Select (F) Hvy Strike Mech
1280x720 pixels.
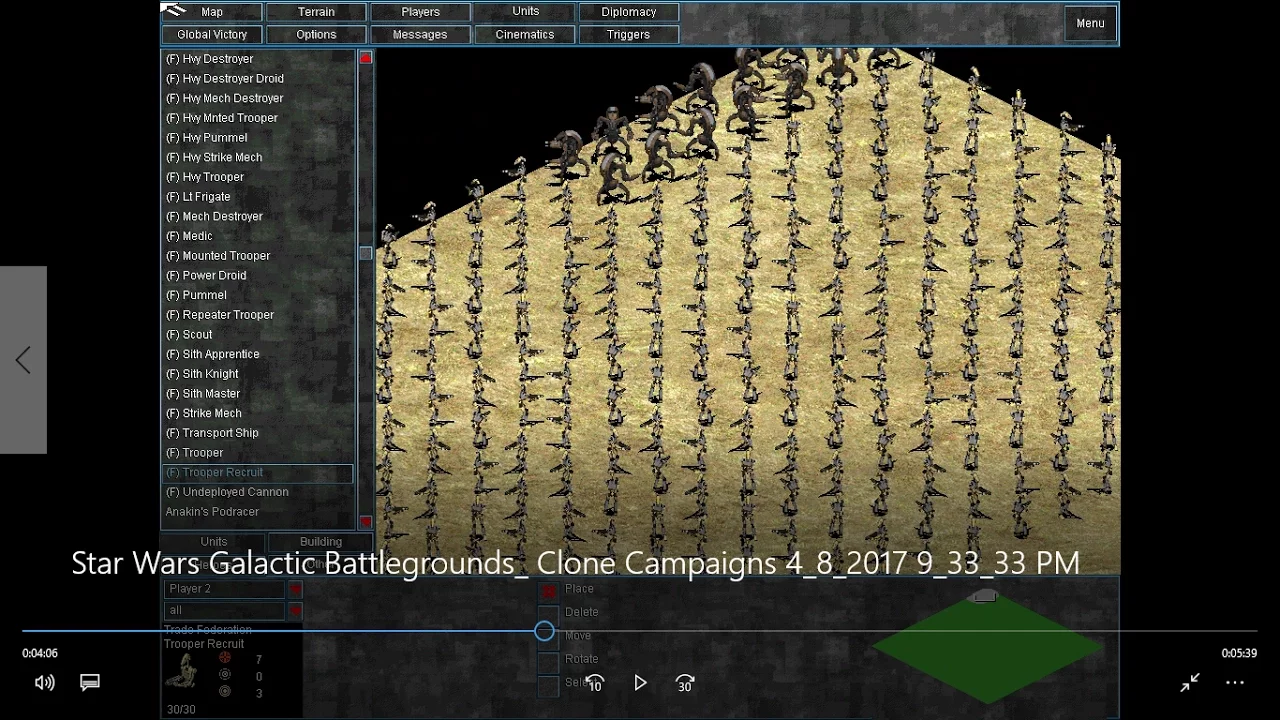[258, 157]
